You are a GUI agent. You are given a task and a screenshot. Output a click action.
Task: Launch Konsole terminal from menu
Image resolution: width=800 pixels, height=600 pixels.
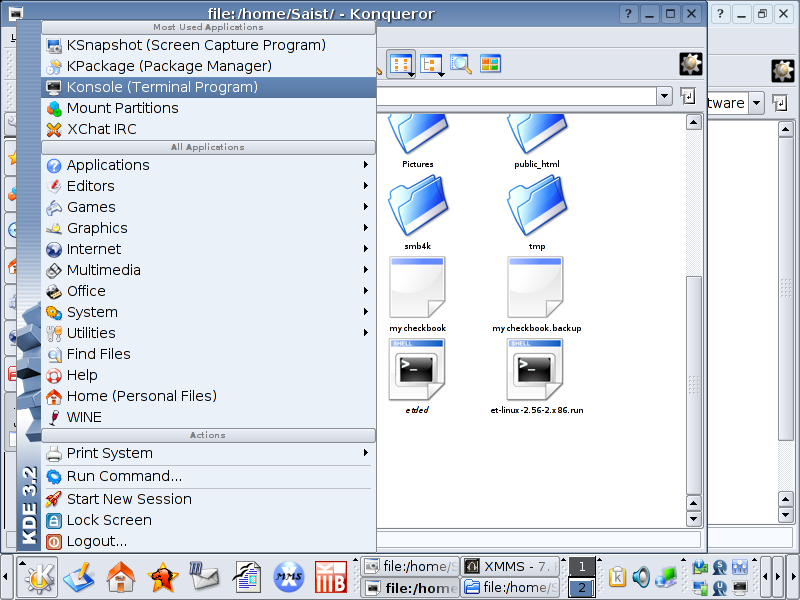[x=162, y=87]
